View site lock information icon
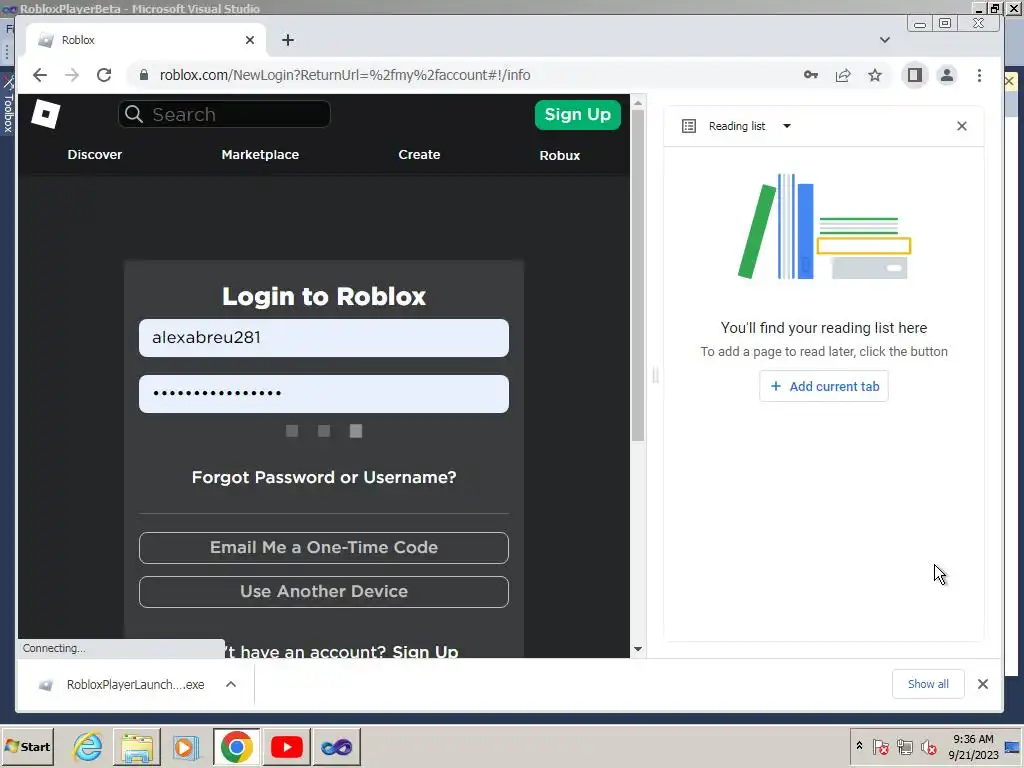This screenshot has width=1024, height=768. click(x=144, y=75)
